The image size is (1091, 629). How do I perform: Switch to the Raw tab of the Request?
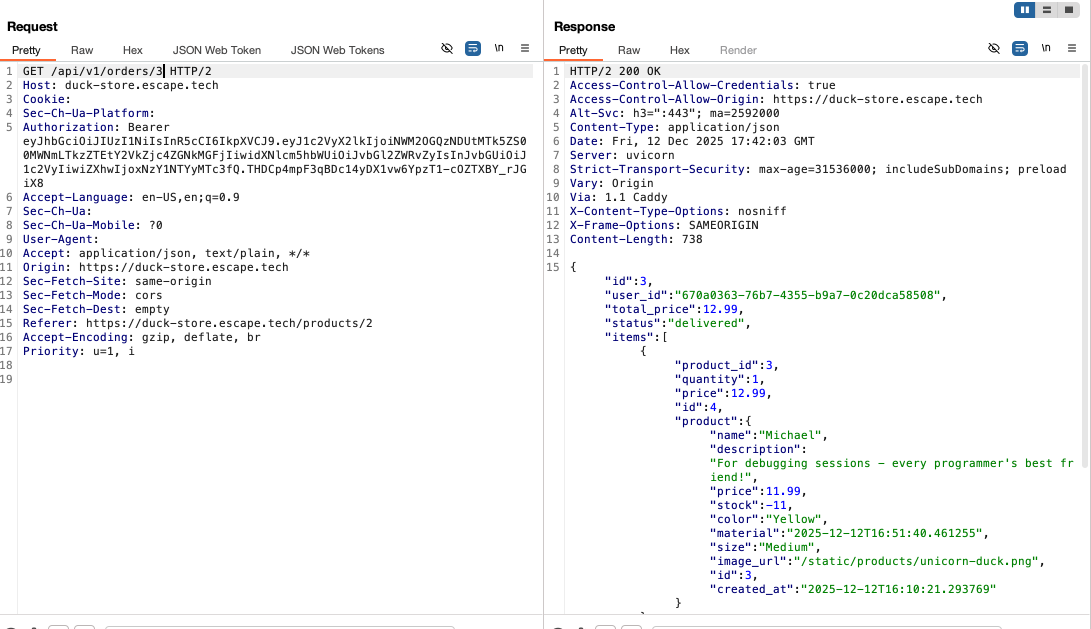[x=81, y=49]
